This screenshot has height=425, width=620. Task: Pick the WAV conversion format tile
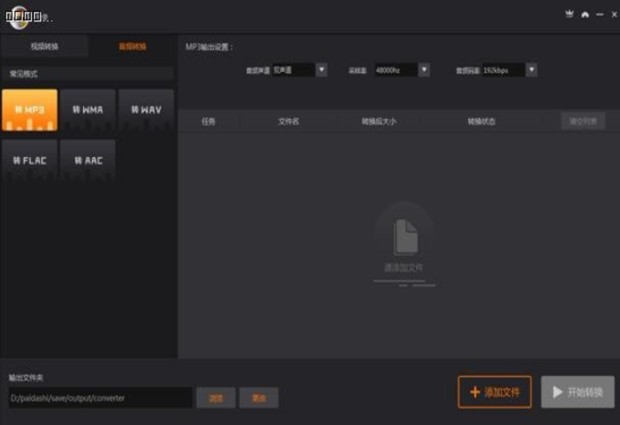click(x=145, y=110)
